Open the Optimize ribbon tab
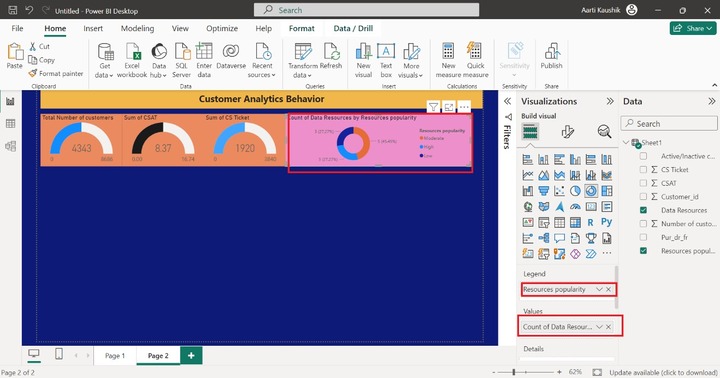720x378 pixels. 222,28
